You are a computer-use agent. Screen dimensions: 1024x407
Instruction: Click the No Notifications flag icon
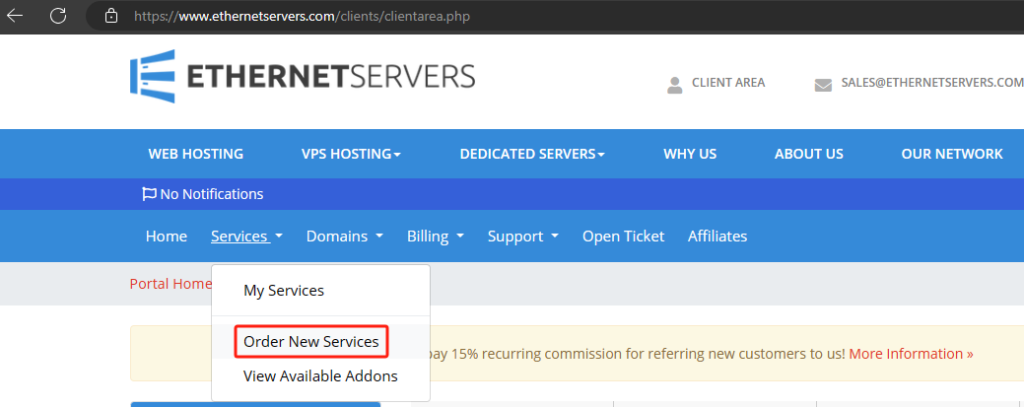click(150, 194)
